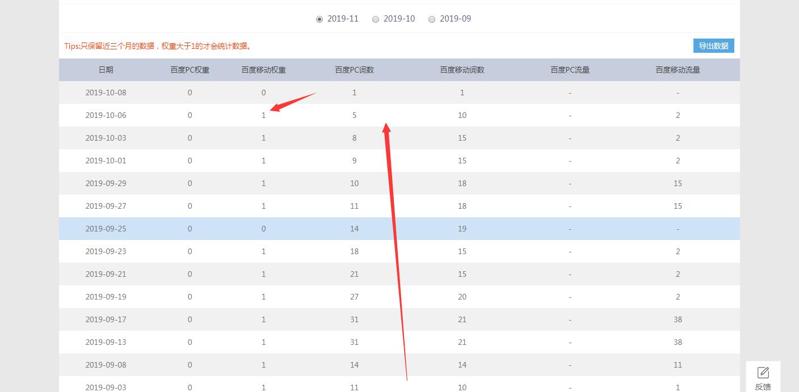This screenshot has width=799, height=392.
Task: Click the 百度移动词数 value 20 in the 2019-09-19 row
Action: [462, 297]
